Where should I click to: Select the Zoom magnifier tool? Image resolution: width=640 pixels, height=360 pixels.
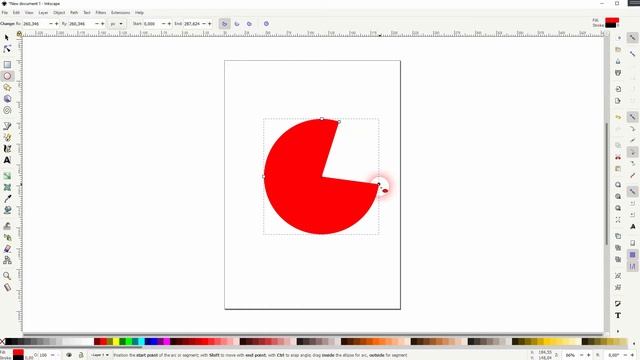7,276
